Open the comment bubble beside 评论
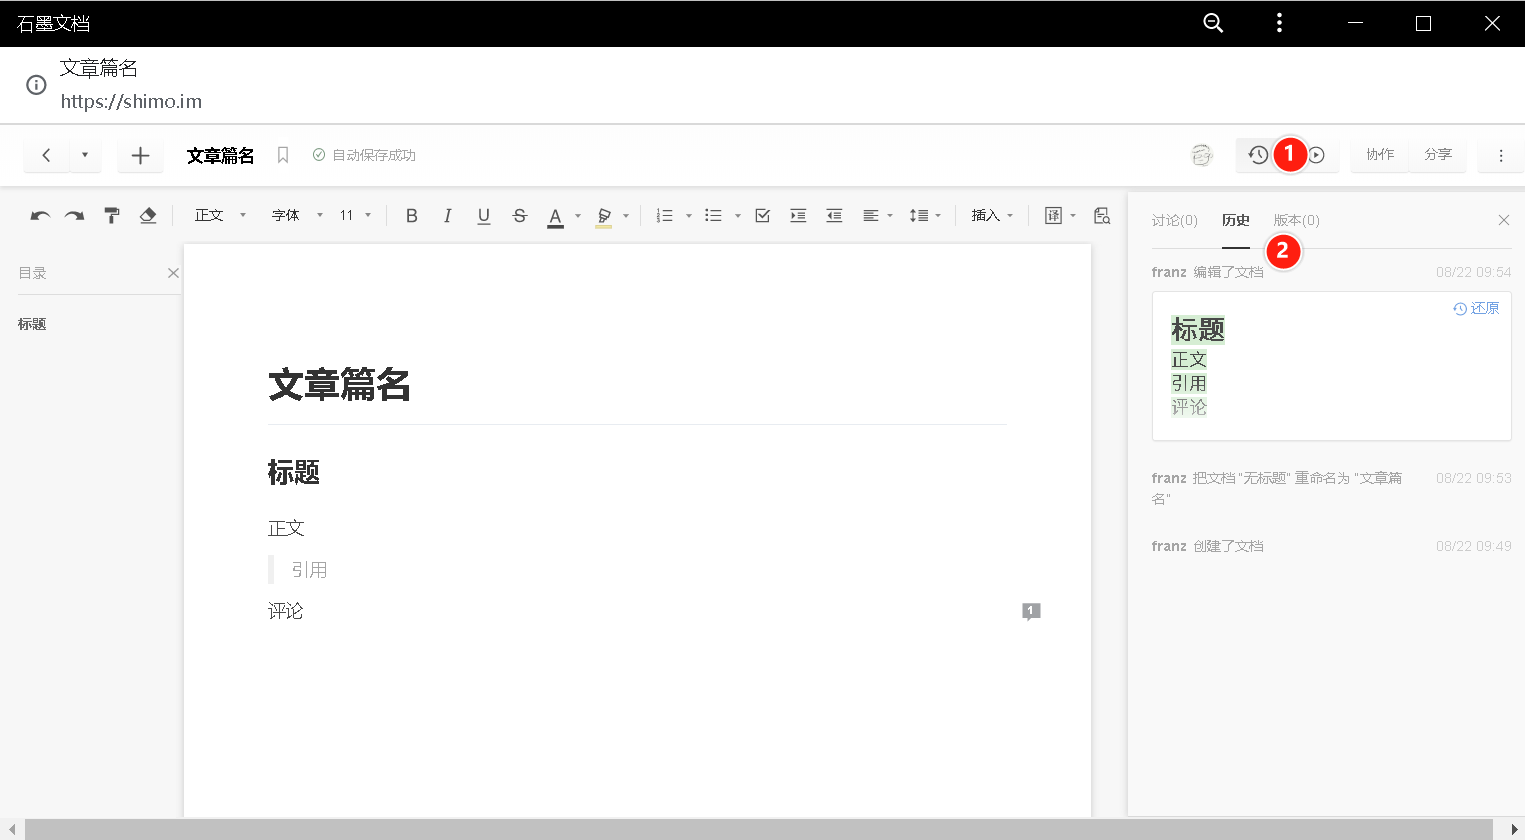The image size is (1525, 840). click(1031, 611)
